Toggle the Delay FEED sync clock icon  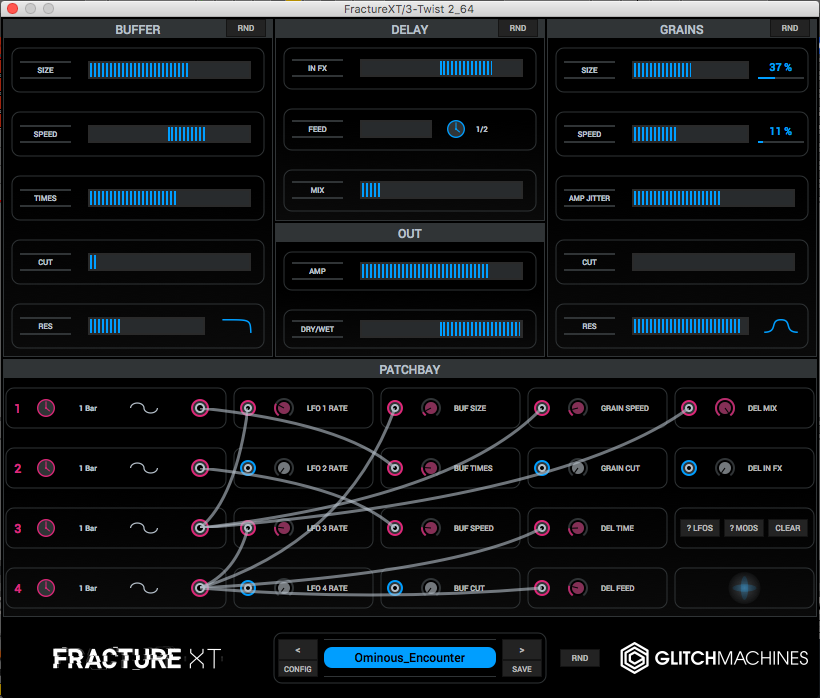click(456, 129)
